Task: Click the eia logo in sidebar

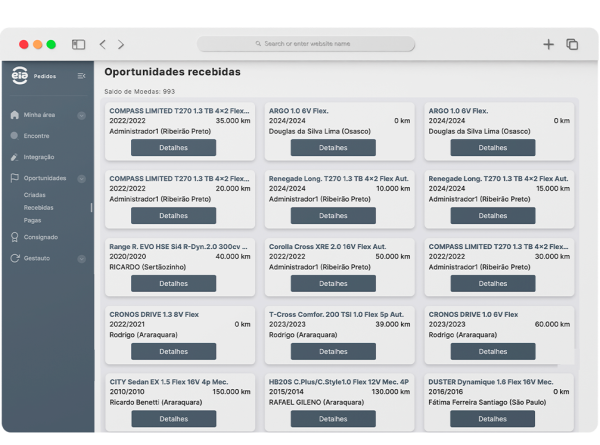Action: point(20,75)
